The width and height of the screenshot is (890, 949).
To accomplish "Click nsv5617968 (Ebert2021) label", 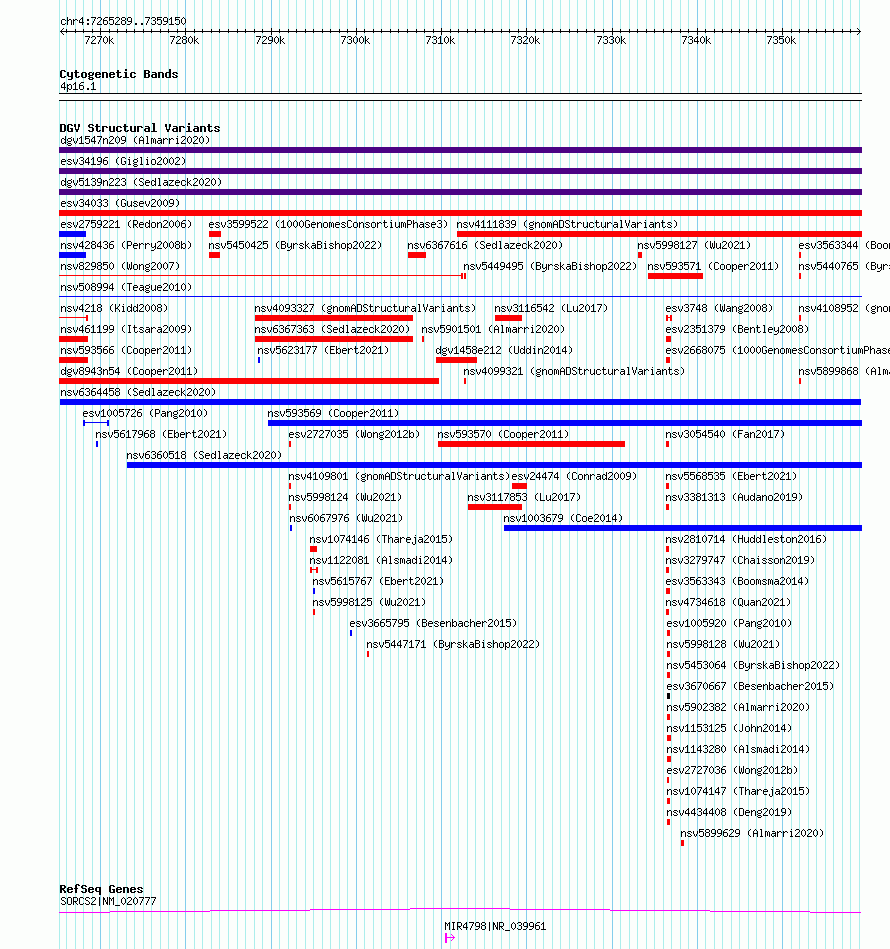I will click(x=161, y=435).
